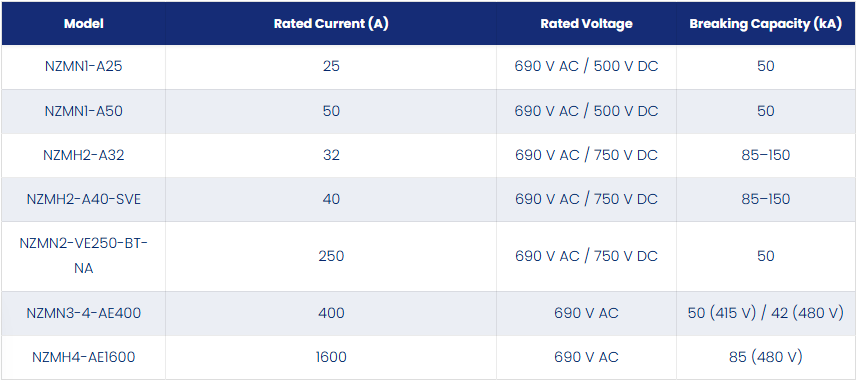The width and height of the screenshot is (856, 380).
Task: Select the rated current value 1600
Action: point(331,357)
